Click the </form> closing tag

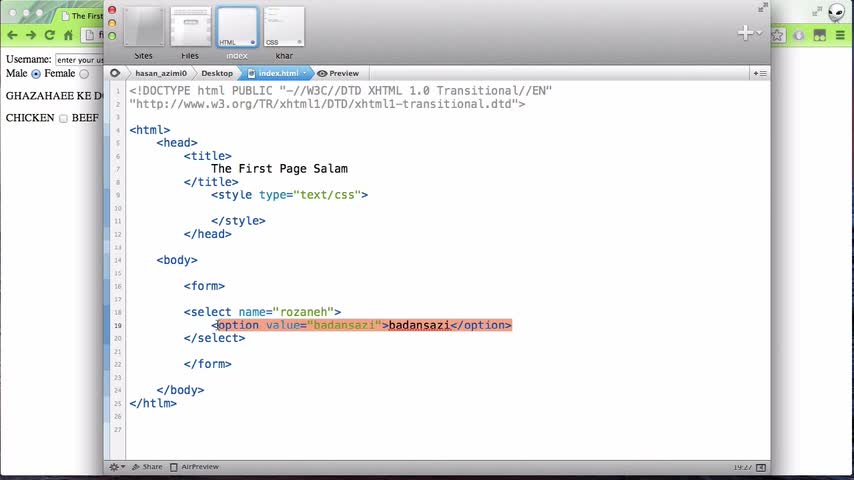208,364
